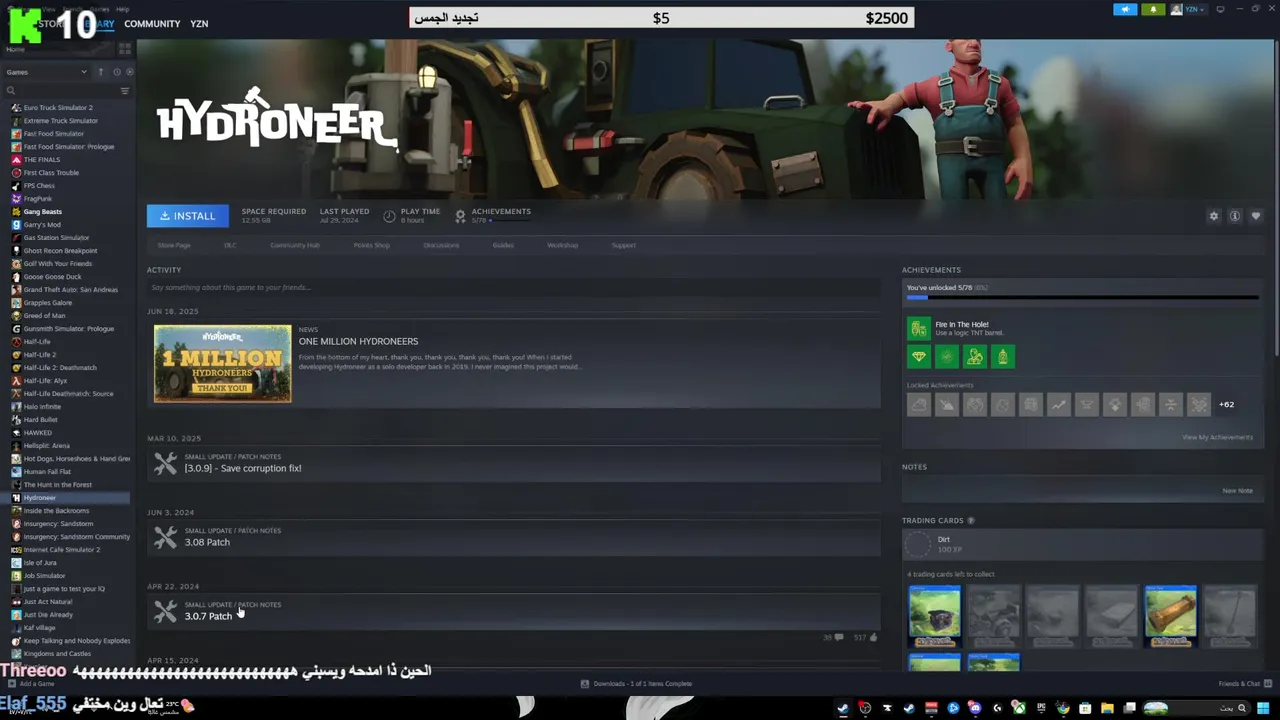Click the activity status input field
This screenshot has height=720, width=1280.
[x=513, y=288]
